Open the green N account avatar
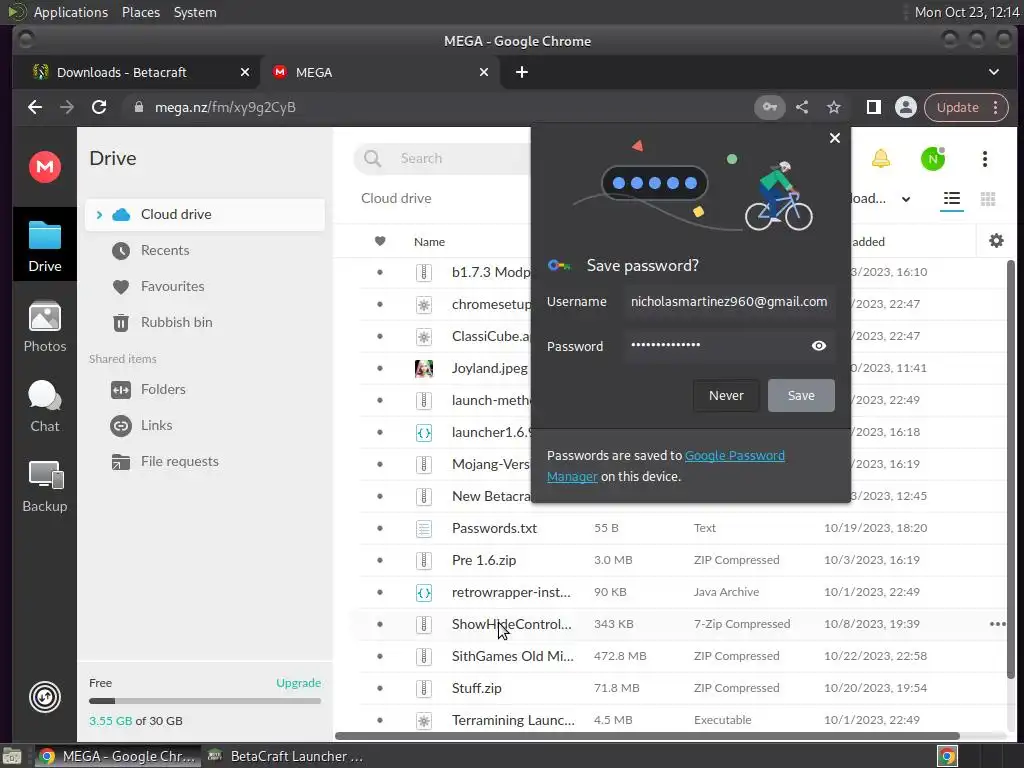Image resolution: width=1024 pixels, height=768 pixels. coord(933,159)
